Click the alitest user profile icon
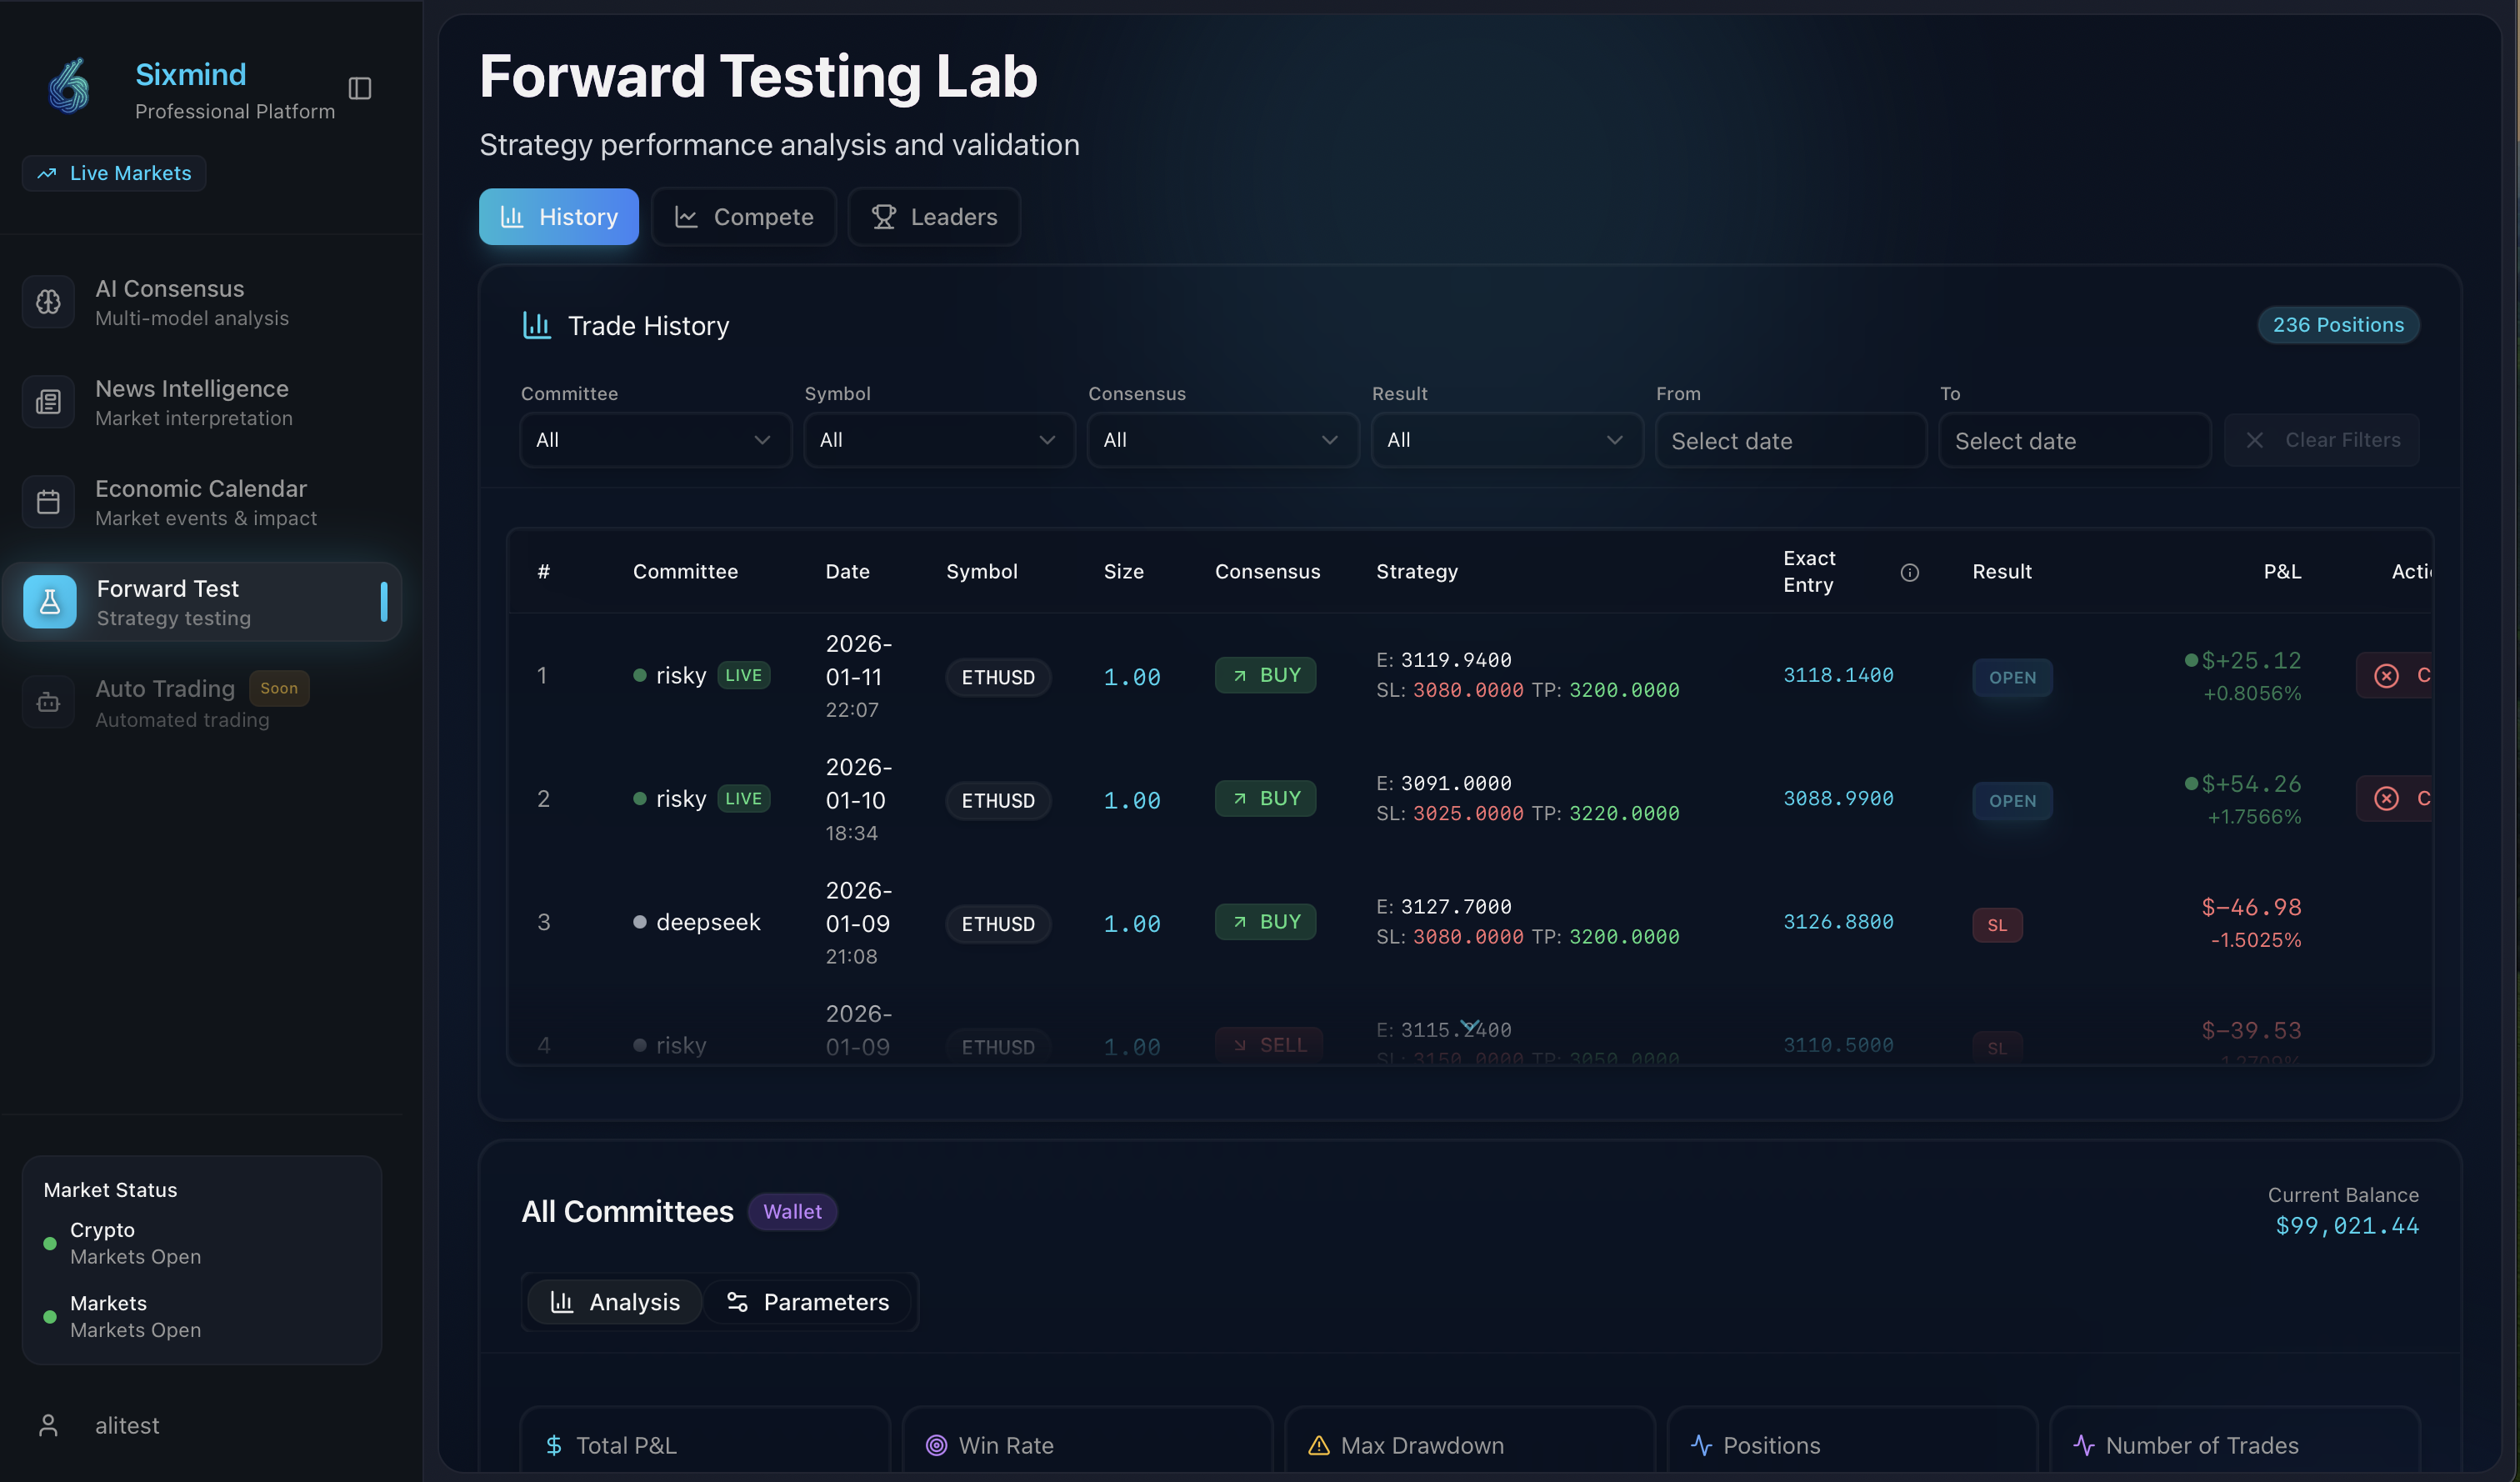 48,1425
